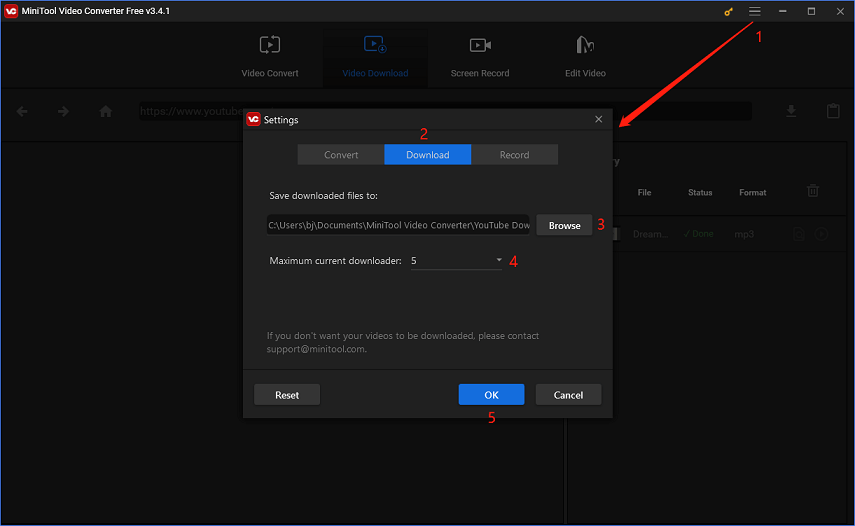Open the Screen Record module
855x526 pixels.
480,57
